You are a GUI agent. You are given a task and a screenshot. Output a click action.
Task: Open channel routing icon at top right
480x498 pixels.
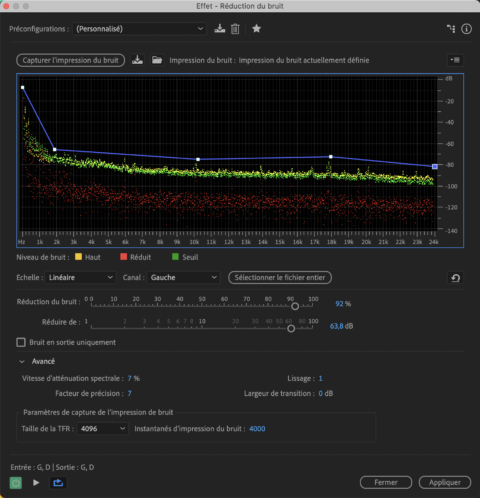[x=451, y=29]
